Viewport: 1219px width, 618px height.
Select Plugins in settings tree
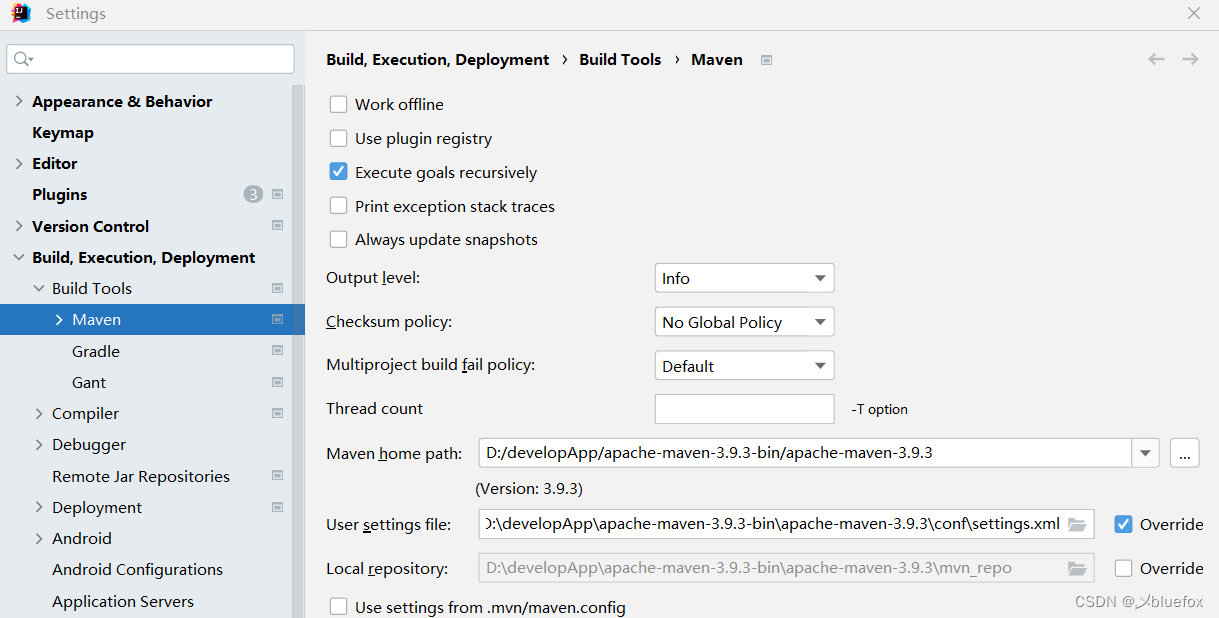pos(60,194)
